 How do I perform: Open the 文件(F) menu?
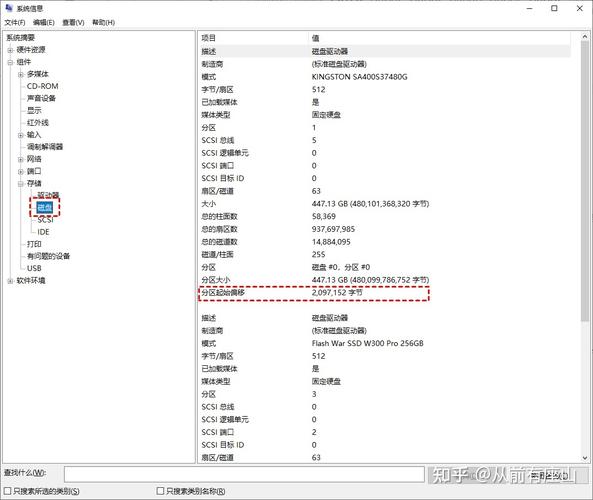tap(15, 23)
